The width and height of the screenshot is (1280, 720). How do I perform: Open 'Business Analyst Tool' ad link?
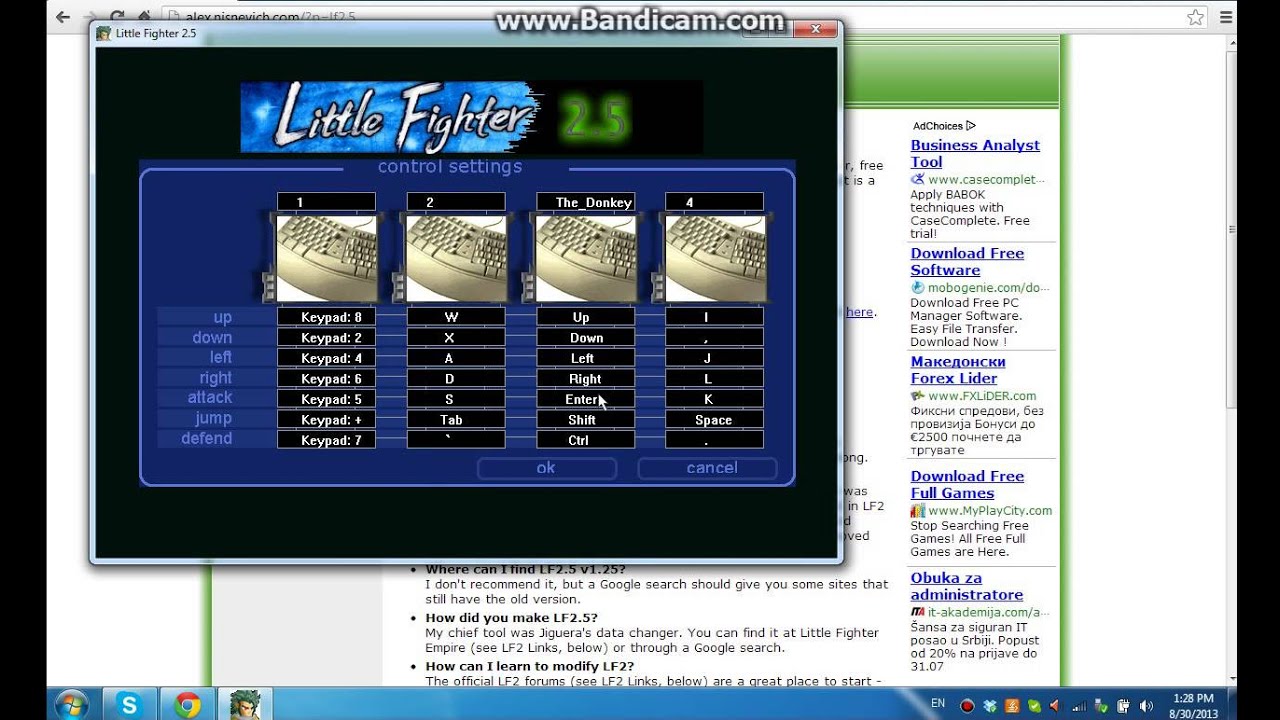(975, 153)
